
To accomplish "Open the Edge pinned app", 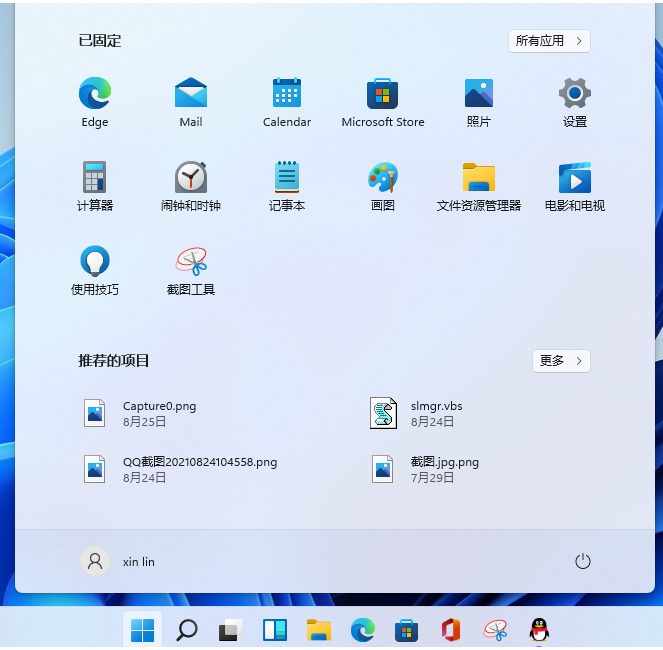I will click(95, 102).
